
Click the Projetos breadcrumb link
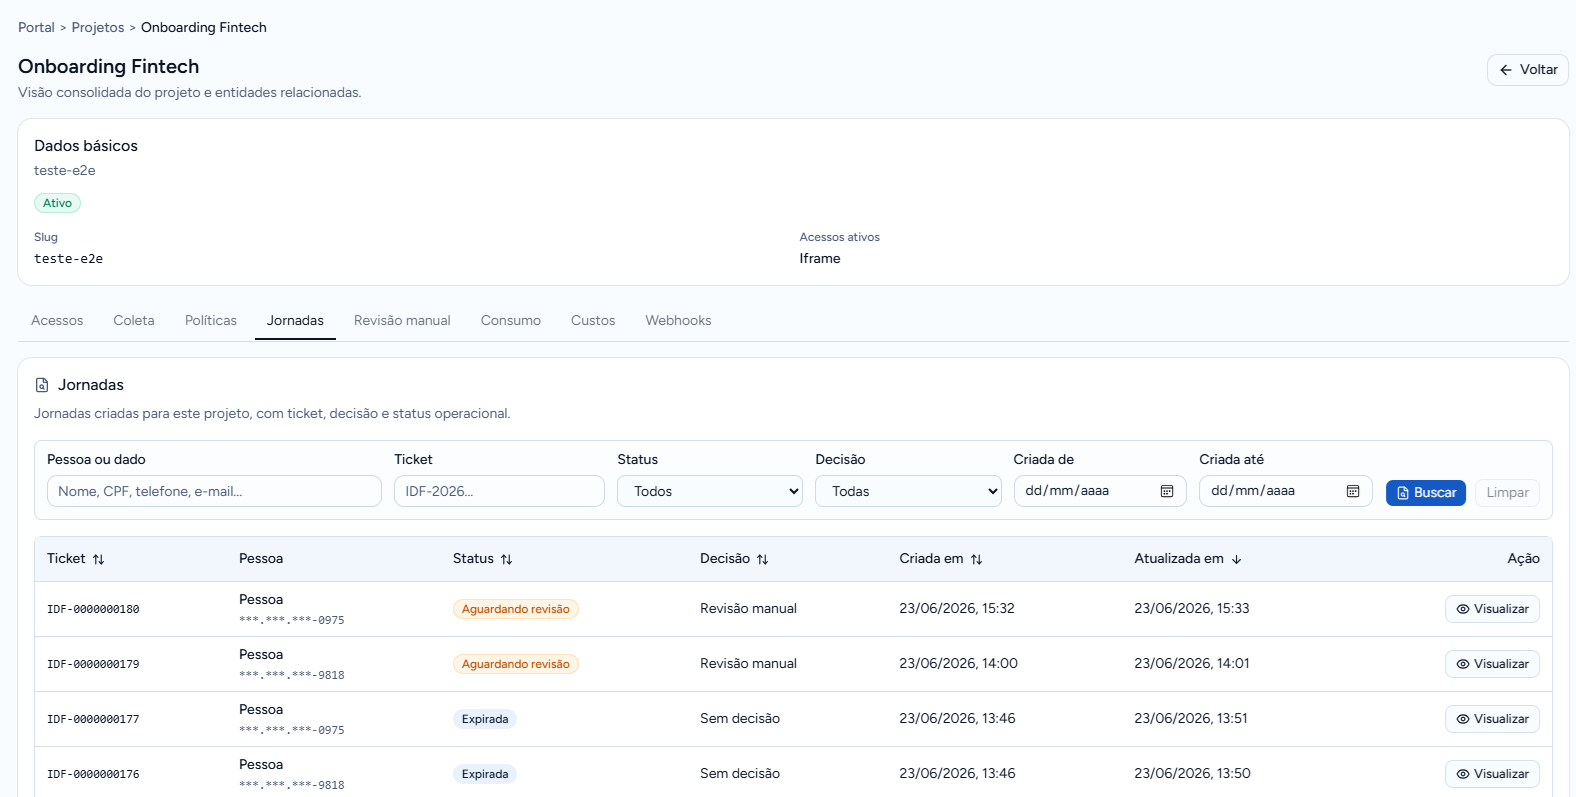click(x=98, y=28)
